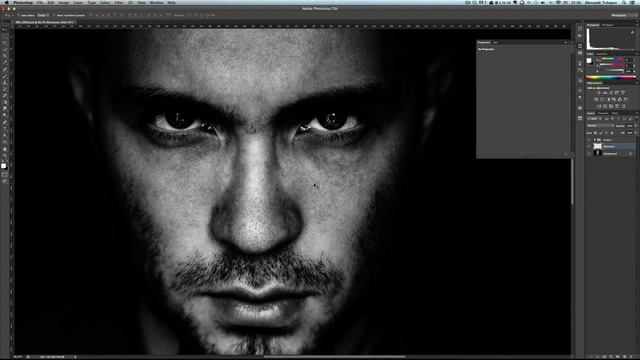Image resolution: width=640 pixels, height=360 pixels.
Task: Click the canvas horizontal scrollbar
Action: click(335, 356)
